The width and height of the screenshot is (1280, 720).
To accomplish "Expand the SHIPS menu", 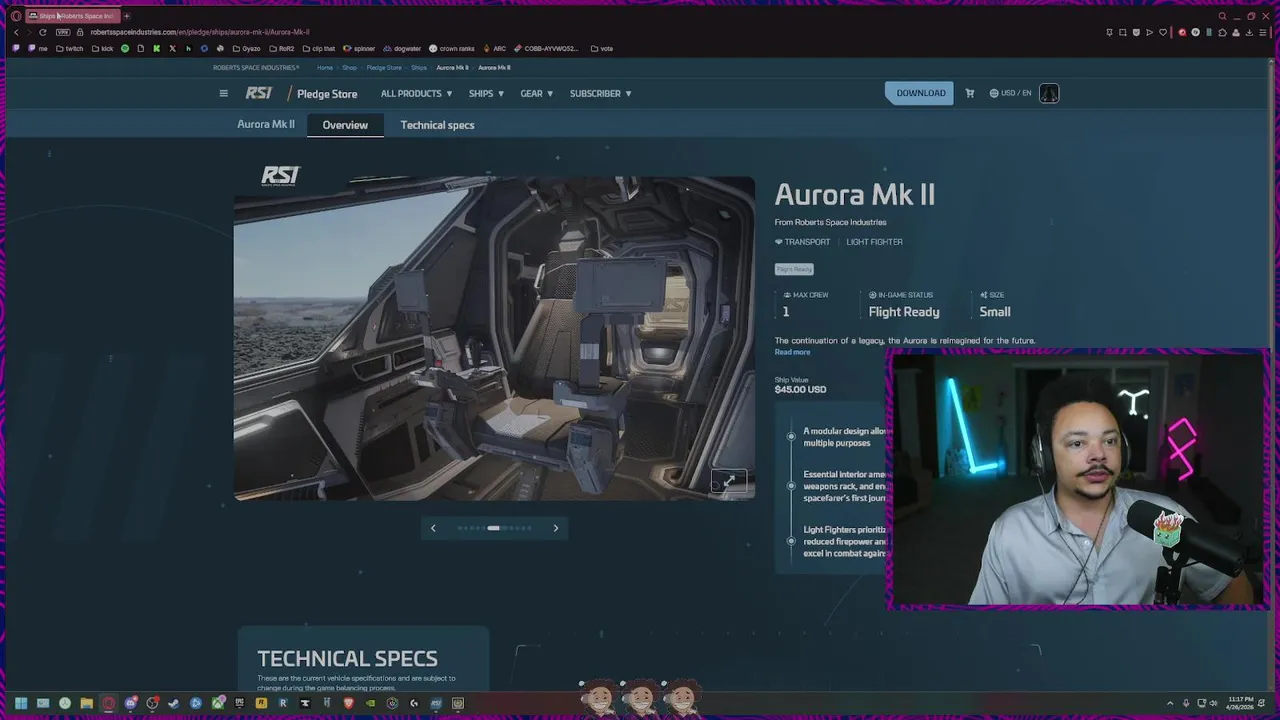I will click(486, 93).
